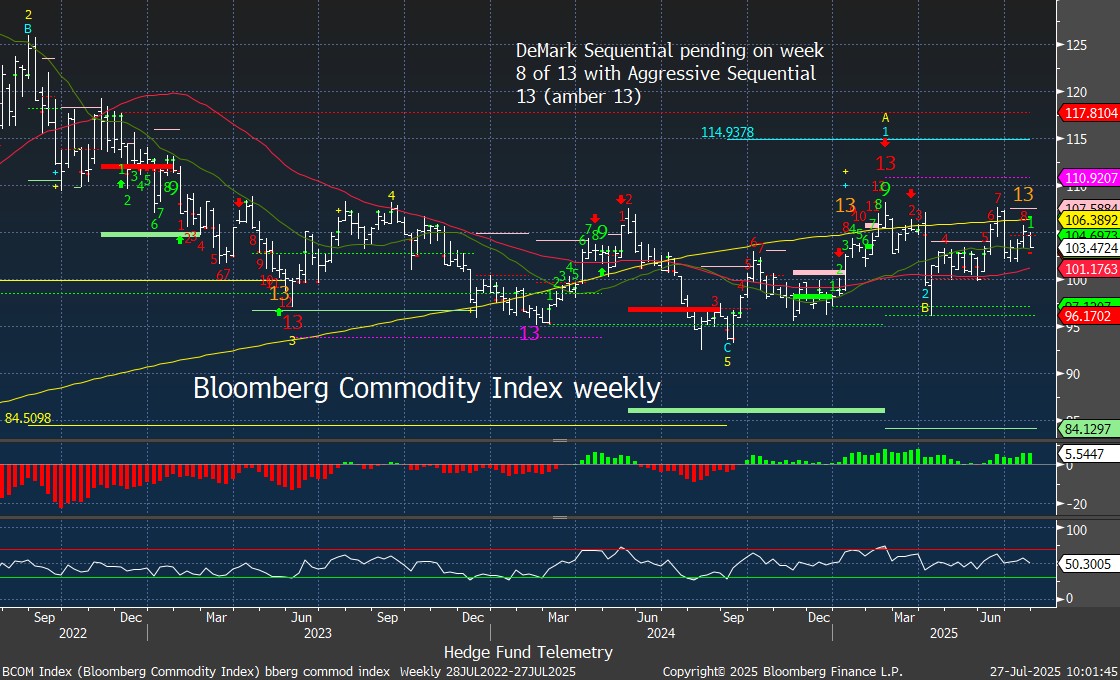1120x680 pixels.
Task: Click the Bloomberg Finance L.P. copyright notice
Action: [782, 671]
